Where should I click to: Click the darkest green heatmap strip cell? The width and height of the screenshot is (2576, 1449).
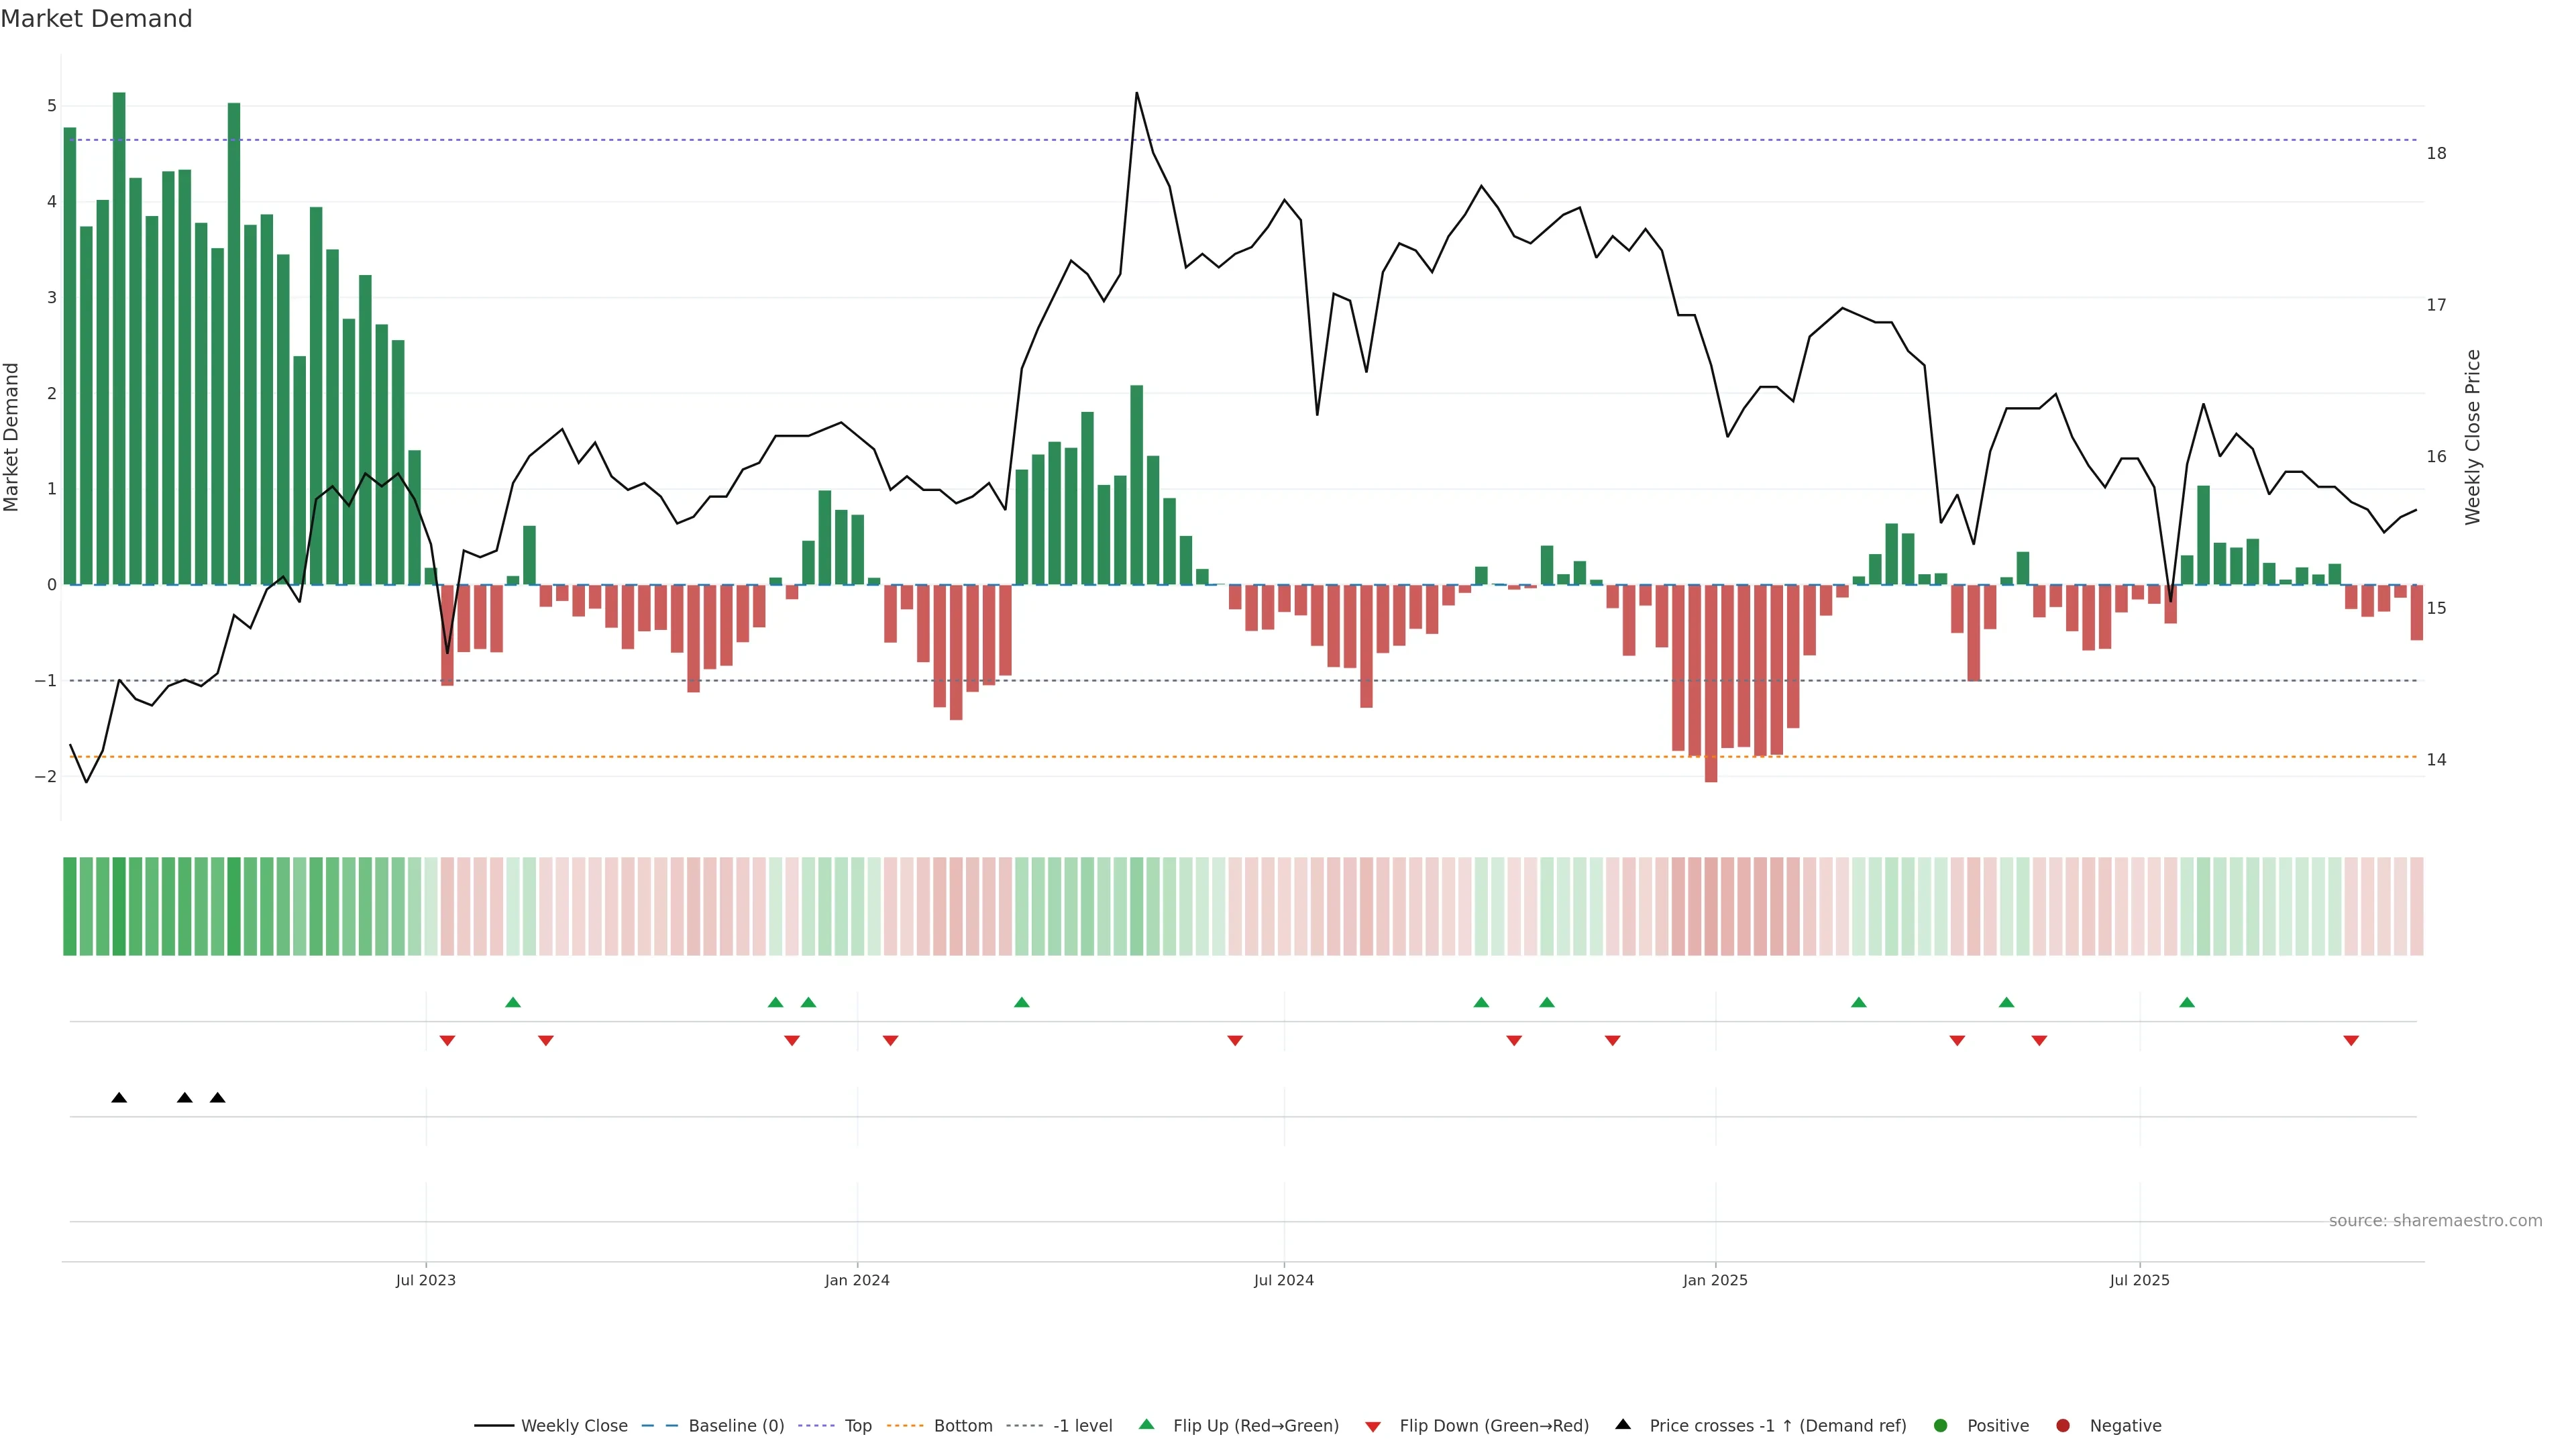point(119,906)
